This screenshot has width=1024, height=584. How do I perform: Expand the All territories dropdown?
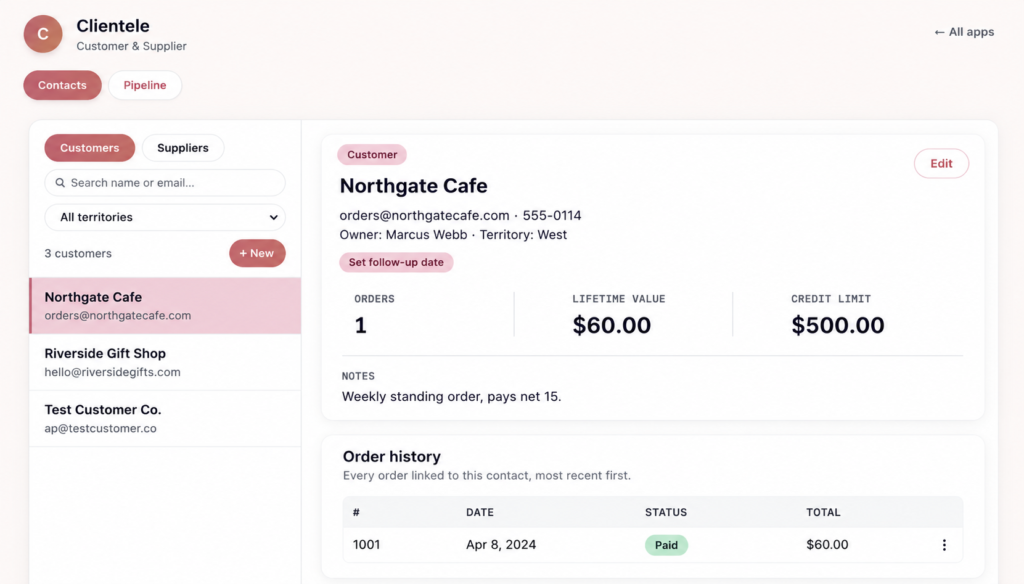click(165, 217)
